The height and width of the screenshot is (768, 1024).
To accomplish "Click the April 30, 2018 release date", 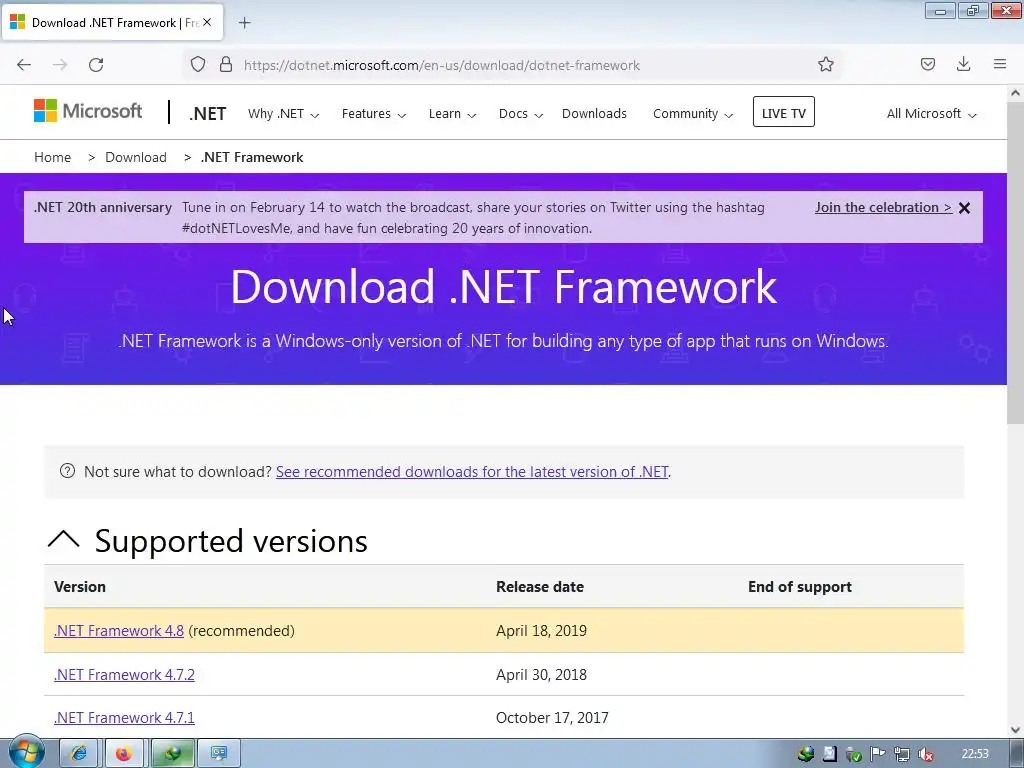I will [x=541, y=675].
